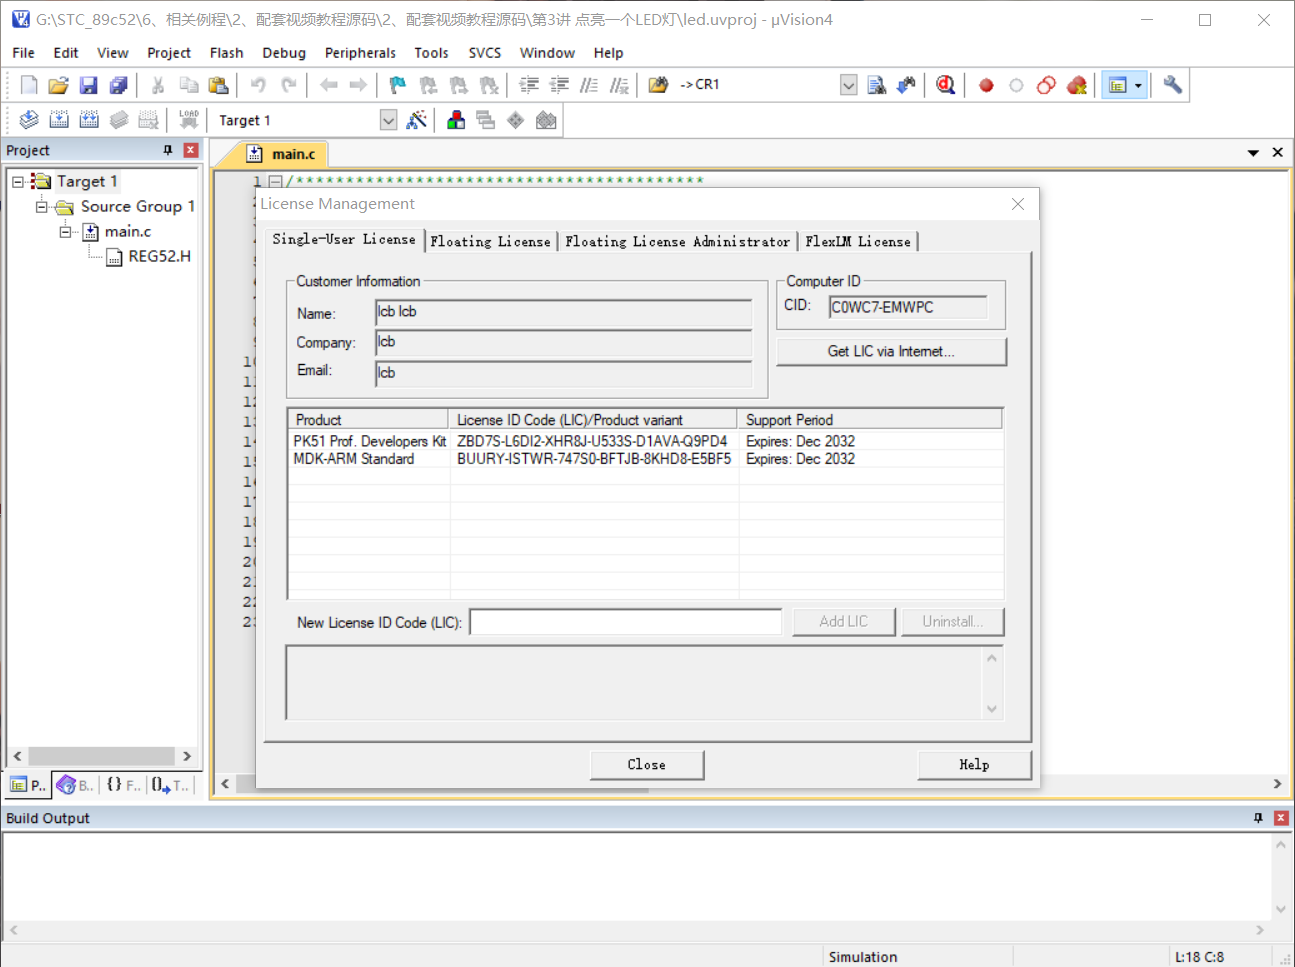Switch to the Books panel tab
This screenshot has width=1295, height=967.
75,786
